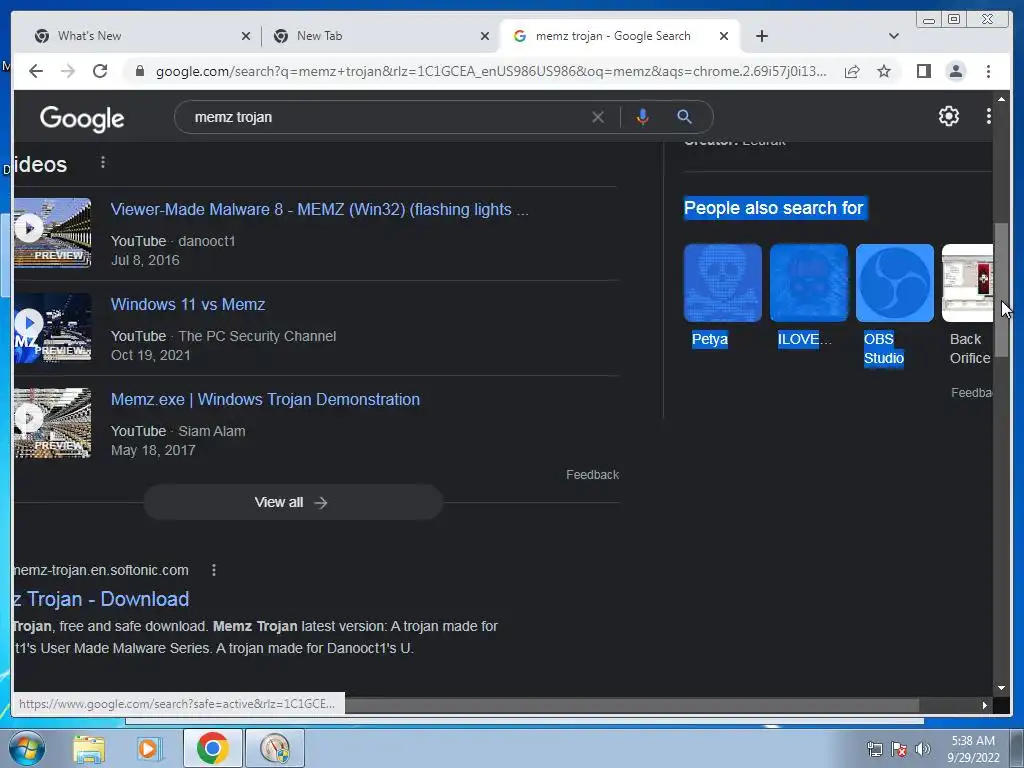
Task: Open Windows Explorer from taskbar
Action: [x=88, y=748]
